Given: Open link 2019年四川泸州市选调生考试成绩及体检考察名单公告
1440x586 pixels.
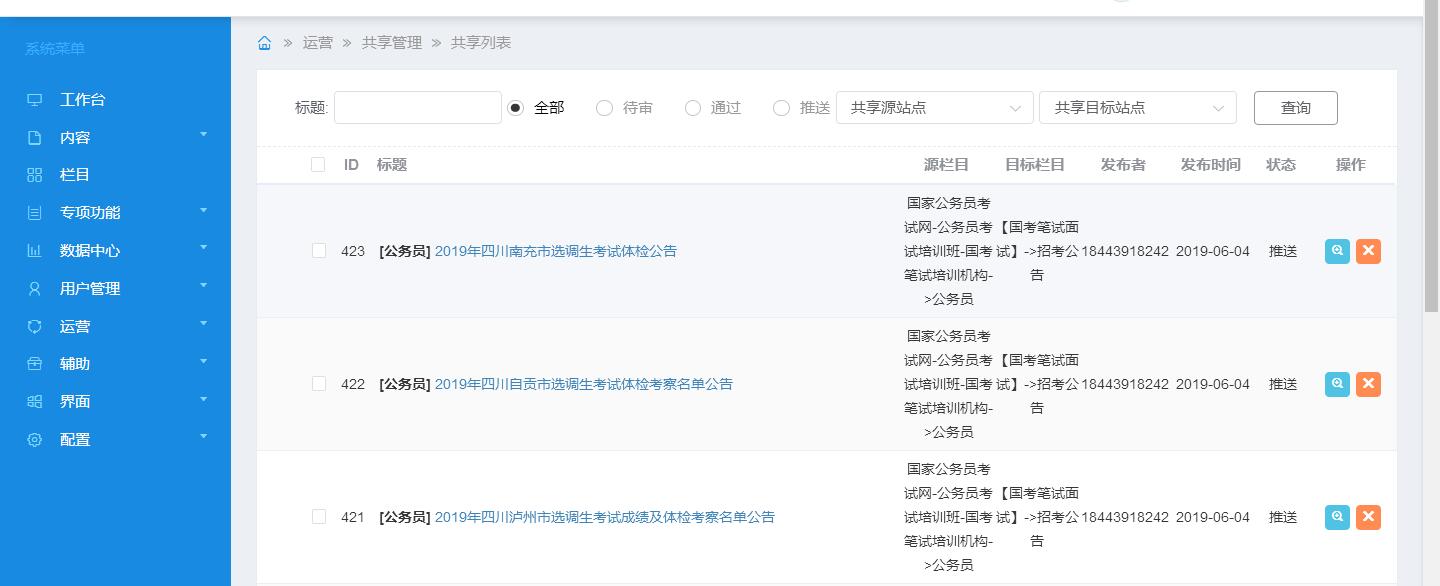Looking at the screenshot, I should [x=605, y=517].
